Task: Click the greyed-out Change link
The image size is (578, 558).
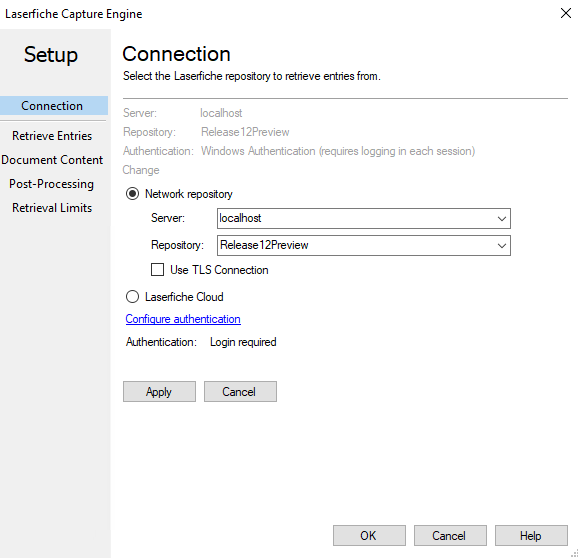Action: coord(141,170)
